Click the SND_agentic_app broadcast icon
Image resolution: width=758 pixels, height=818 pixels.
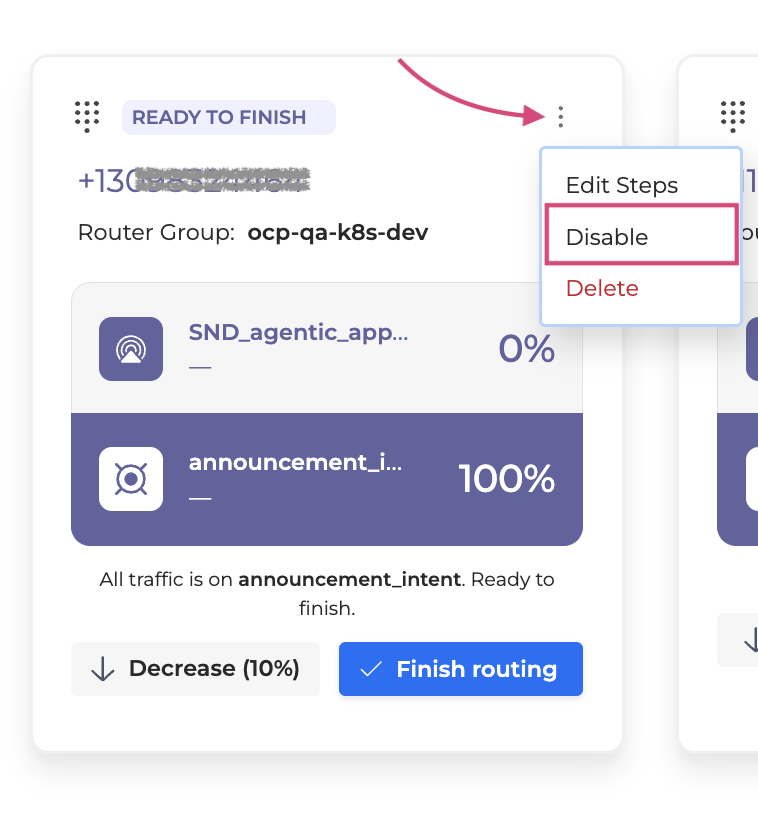pyautogui.click(x=131, y=348)
